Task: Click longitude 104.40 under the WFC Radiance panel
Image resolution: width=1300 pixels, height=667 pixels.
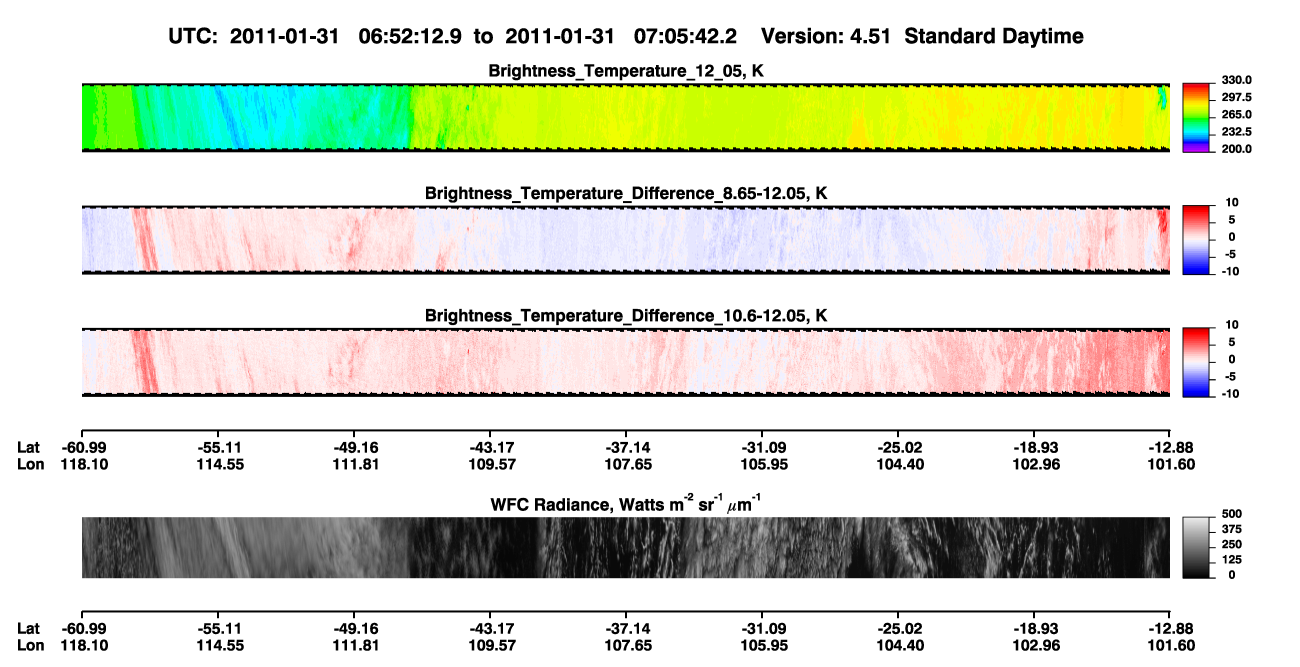Action: pyautogui.click(x=898, y=646)
